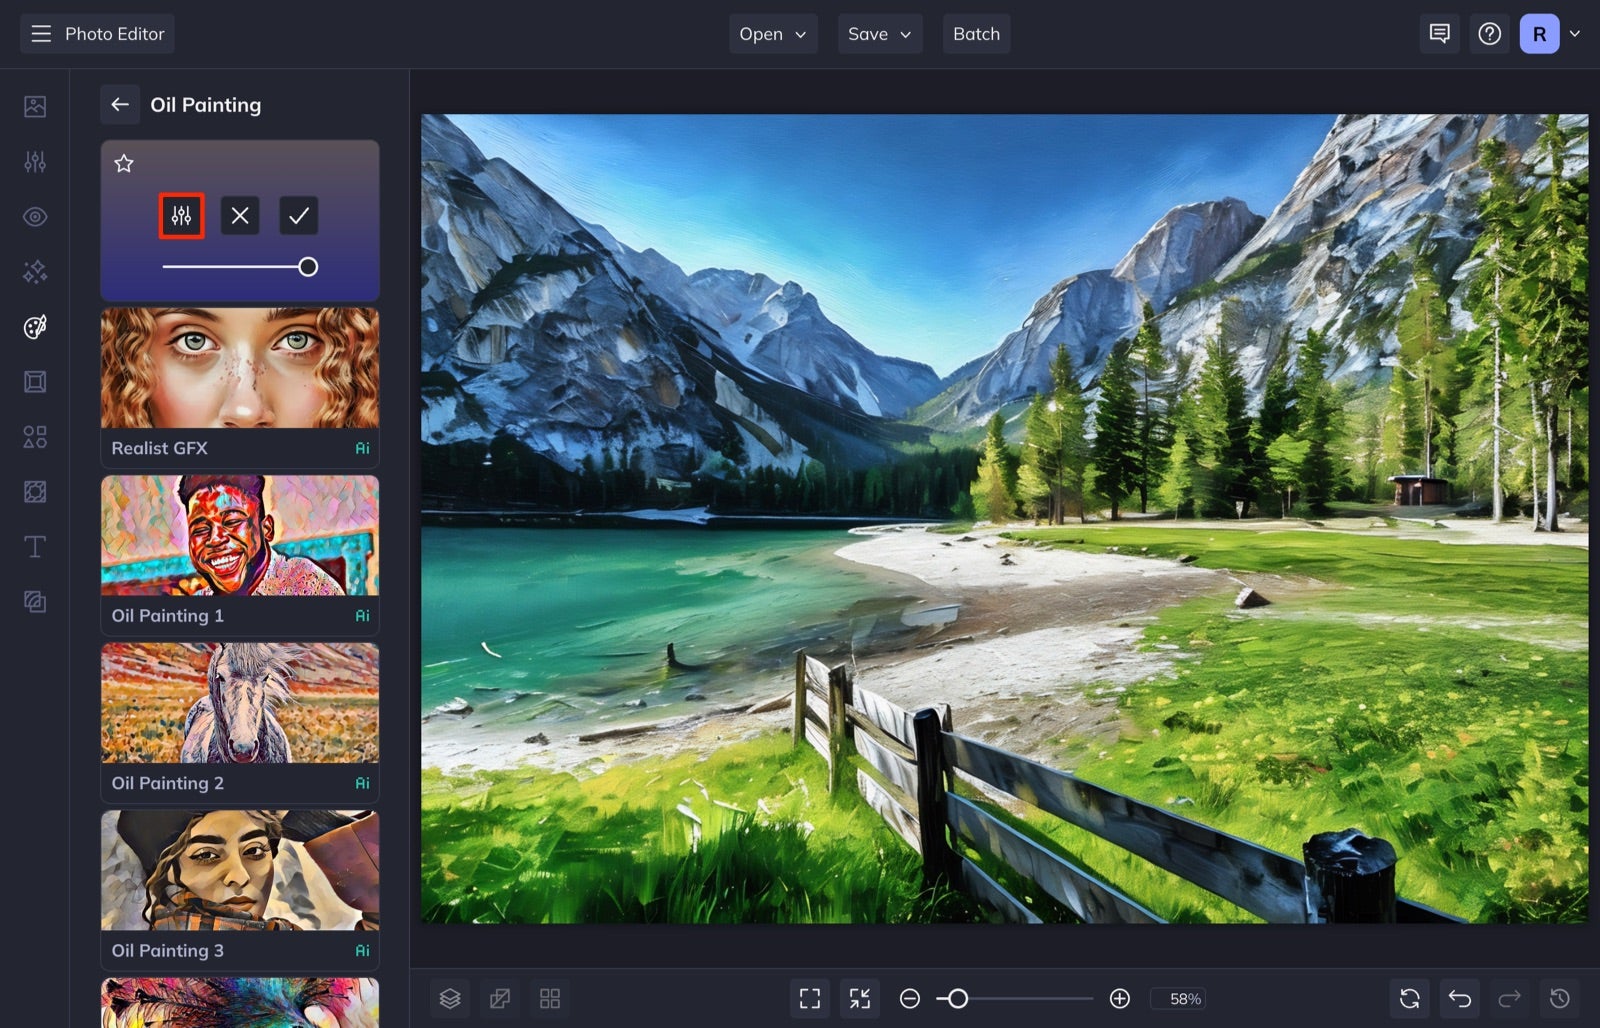The width and height of the screenshot is (1600, 1028).
Task: Adjust the effect intensity slider
Action: [309, 266]
